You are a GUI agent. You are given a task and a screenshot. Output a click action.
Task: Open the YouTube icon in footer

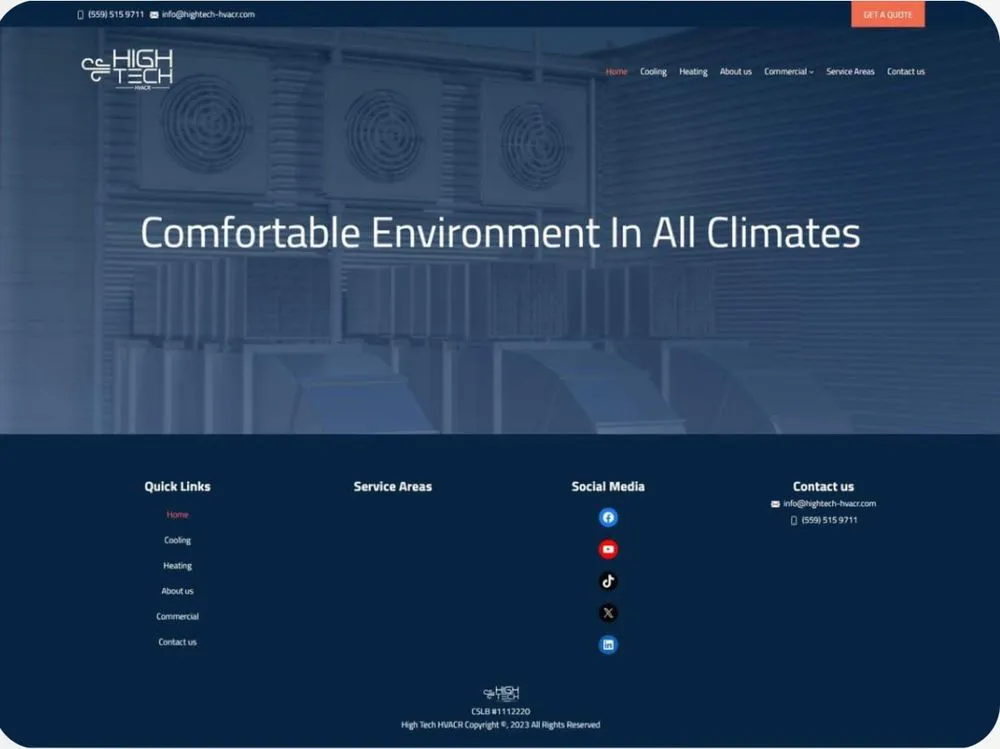pos(608,549)
